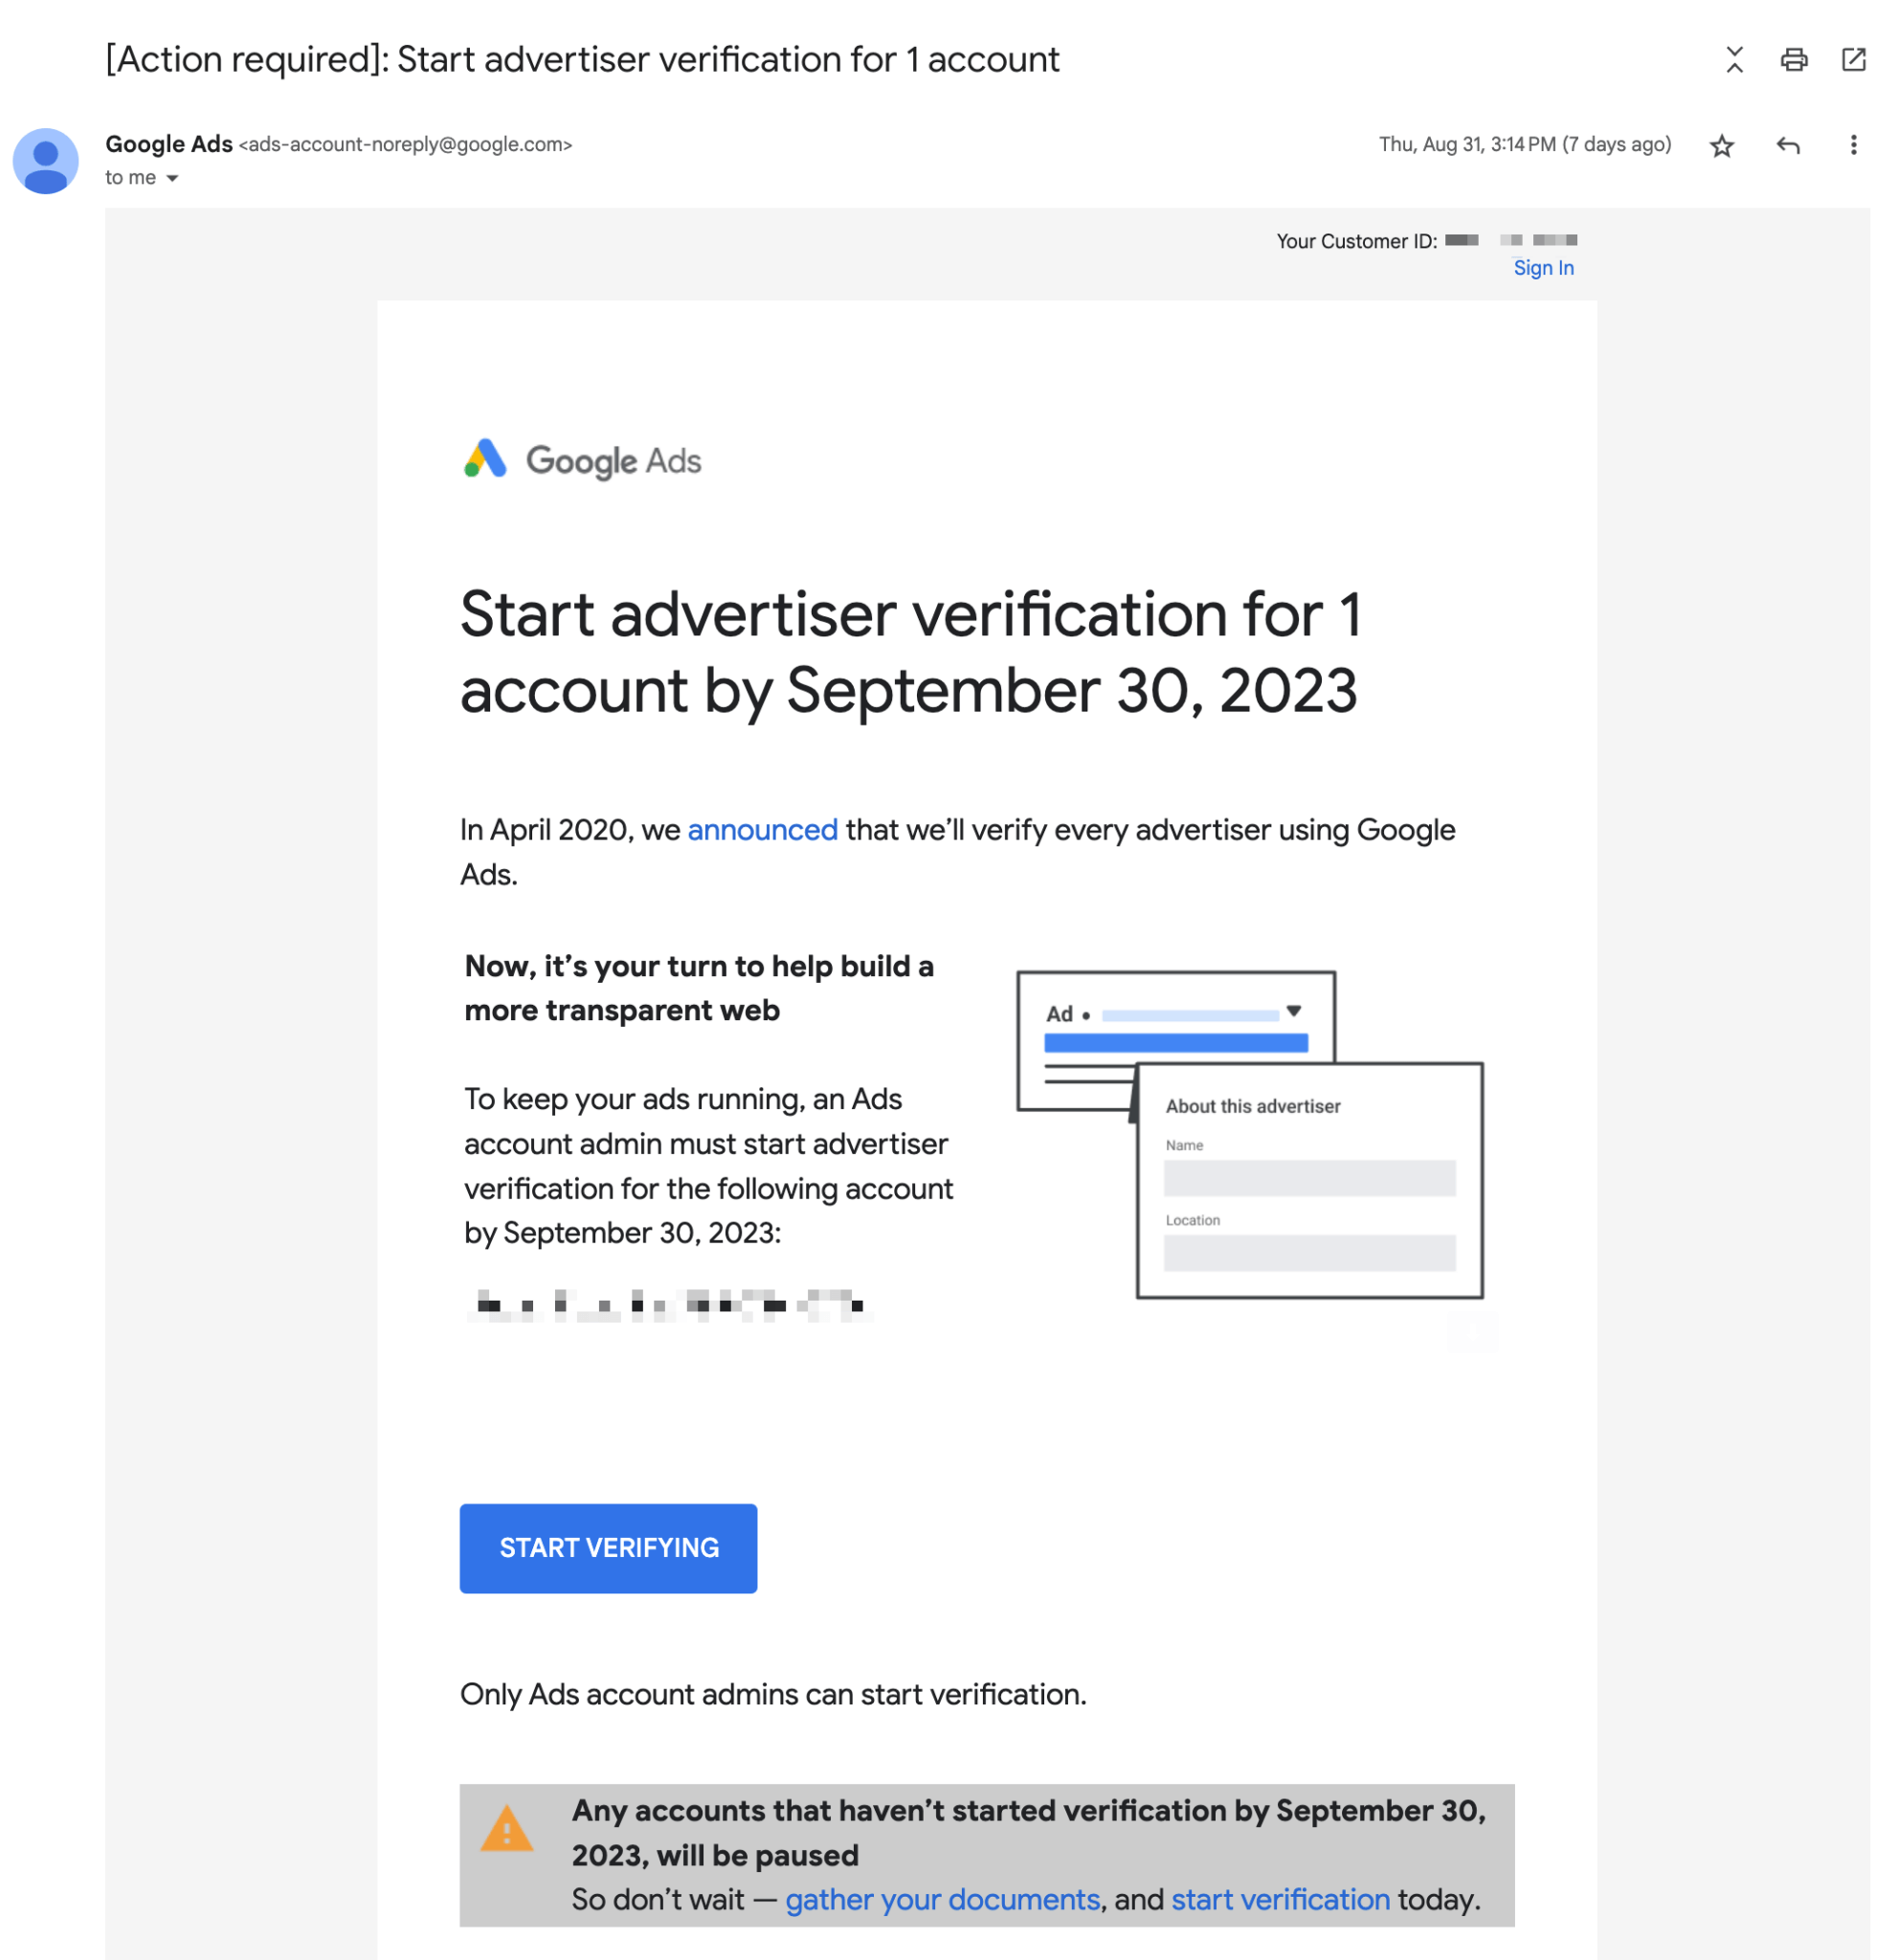This screenshot has width=1898, height=1960.
Task: Click the Google Ads logo in the email
Action: coord(582,460)
